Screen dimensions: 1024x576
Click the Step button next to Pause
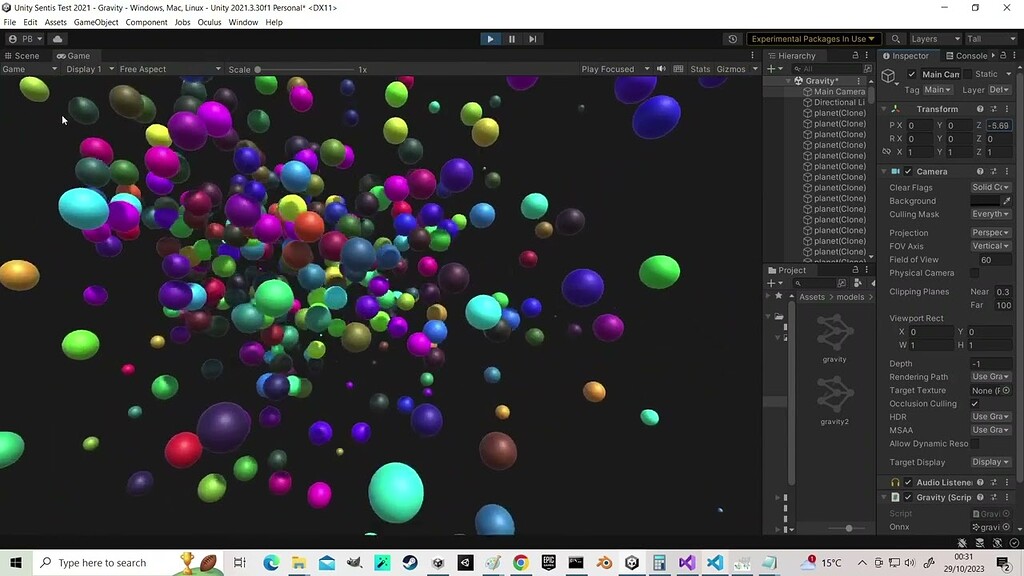pyautogui.click(x=533, y=38)
